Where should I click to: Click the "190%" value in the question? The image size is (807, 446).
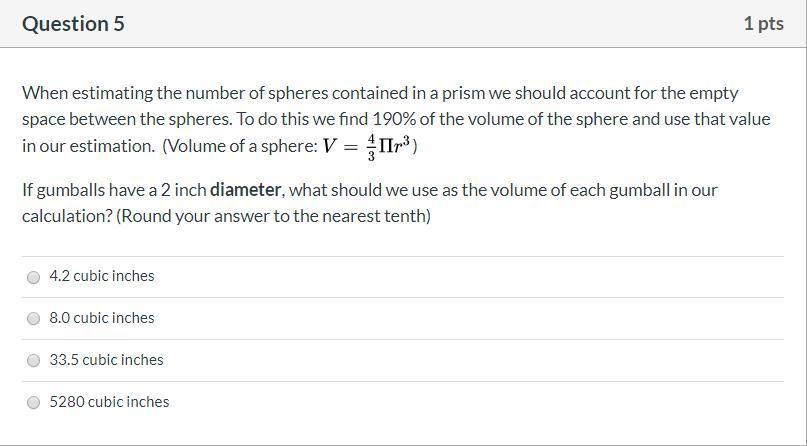tap(394, 119)
